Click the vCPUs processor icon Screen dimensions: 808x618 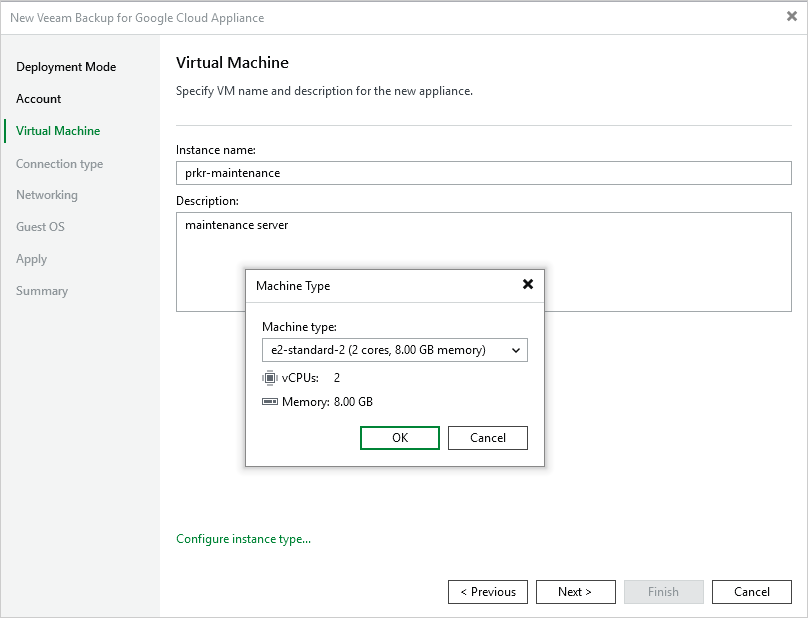point(270,378)
